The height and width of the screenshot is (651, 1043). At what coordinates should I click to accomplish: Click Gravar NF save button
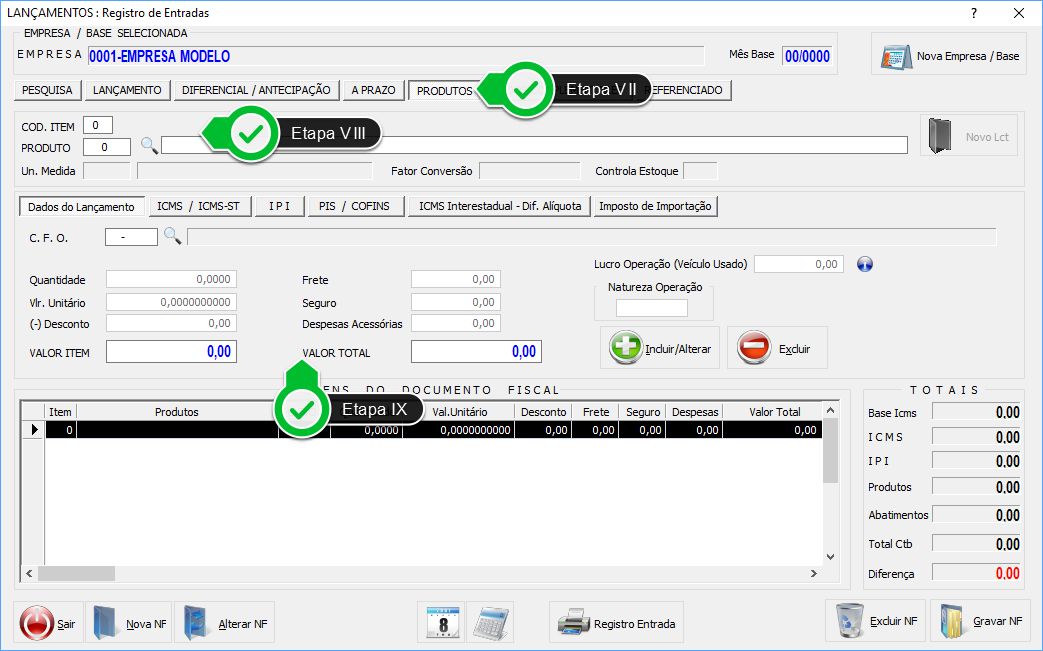981,621
